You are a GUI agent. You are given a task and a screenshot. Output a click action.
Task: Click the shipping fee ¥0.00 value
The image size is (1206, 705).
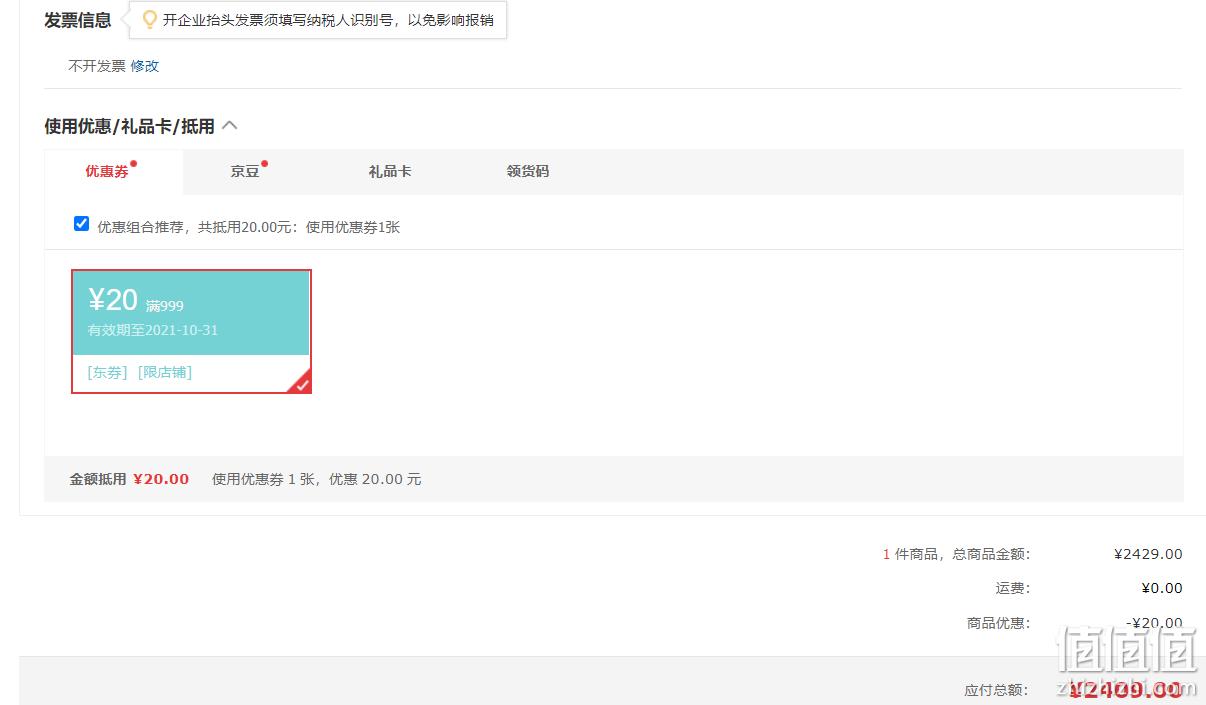[1162, 588]
